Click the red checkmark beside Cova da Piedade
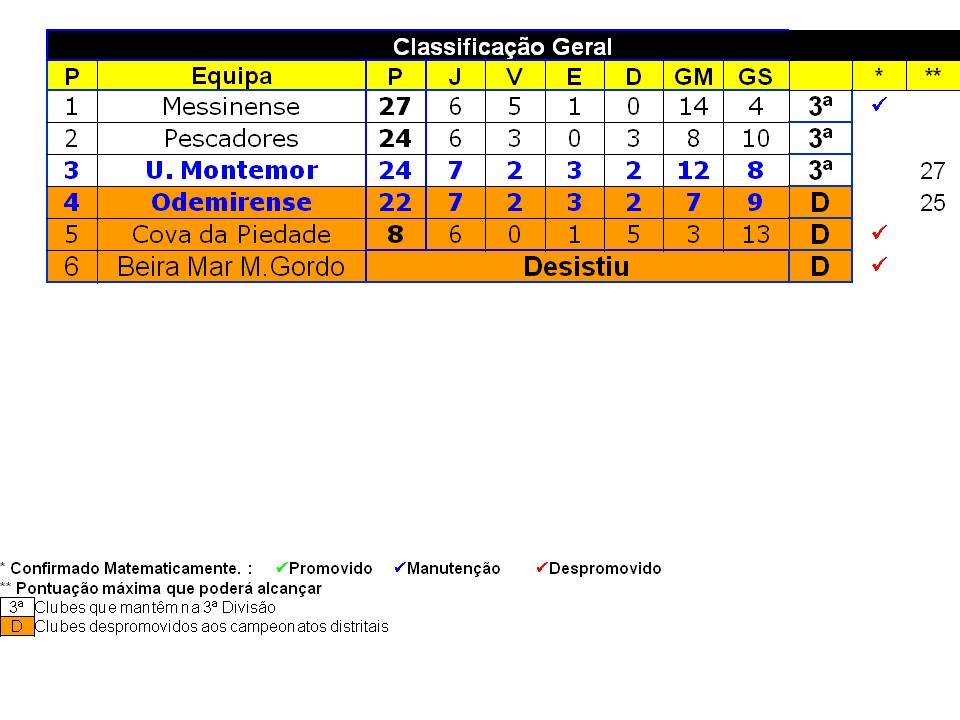This screenshot has height=720, width=960. pos(879,232)
